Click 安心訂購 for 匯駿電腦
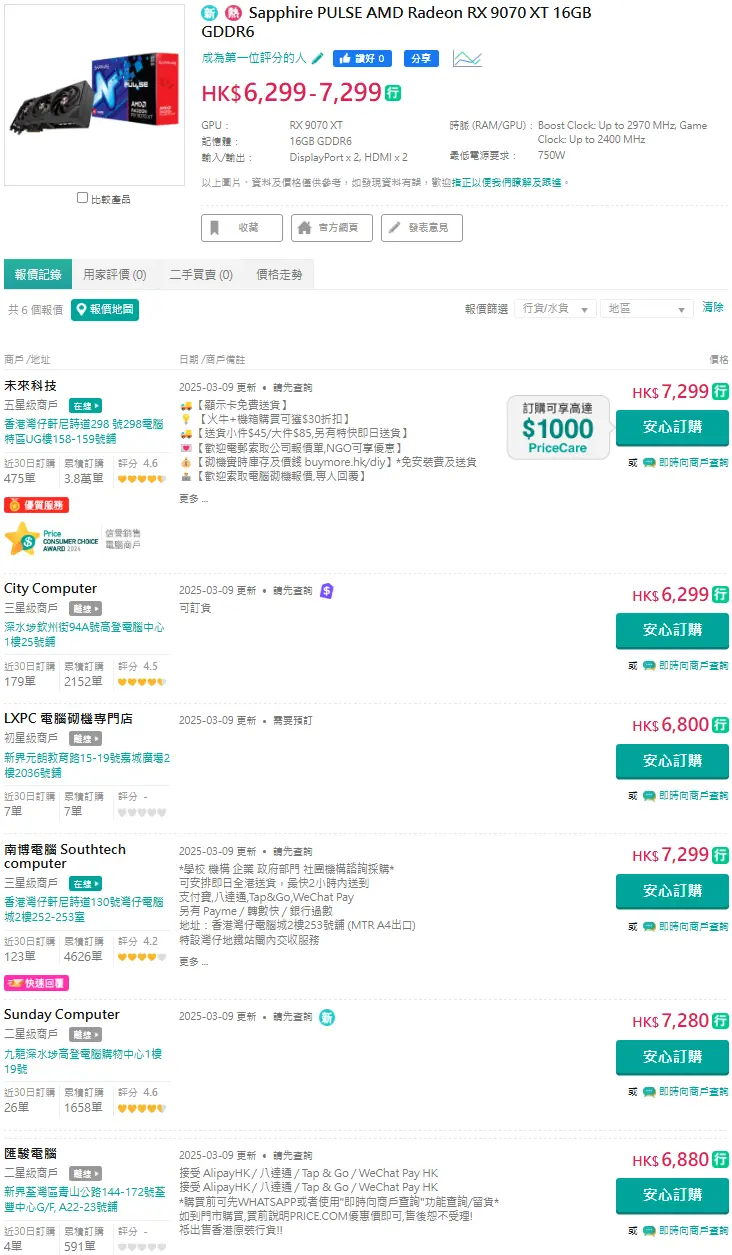Image resolution: width=732 pixels, height=1255 pixels. point(672,1195)
